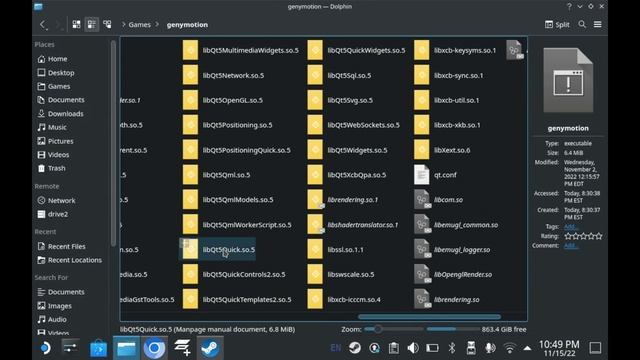Image resolution: width=640 pixels, height=360 pixels.
Task: Open volume control in system tray
Action: click(413, 348)
